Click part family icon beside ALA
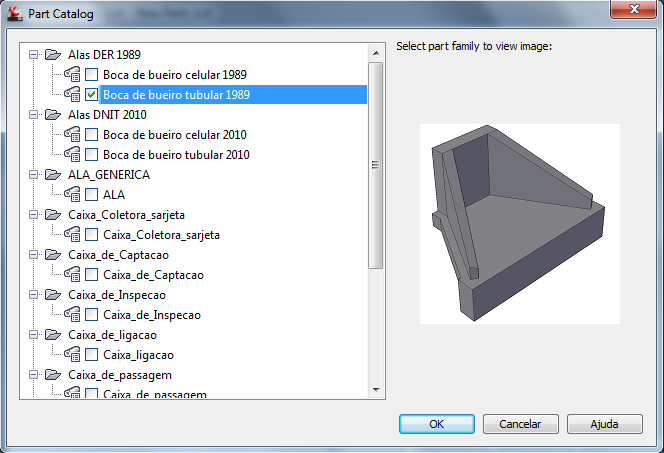The height and width of the screenshot is (453, 664). (72, 195)
